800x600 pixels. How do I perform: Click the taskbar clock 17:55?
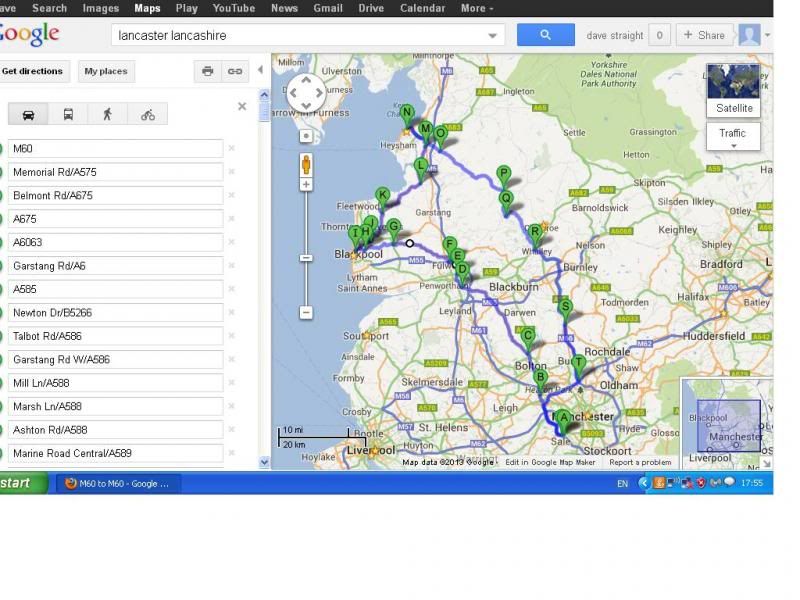(x=752, y=483)
